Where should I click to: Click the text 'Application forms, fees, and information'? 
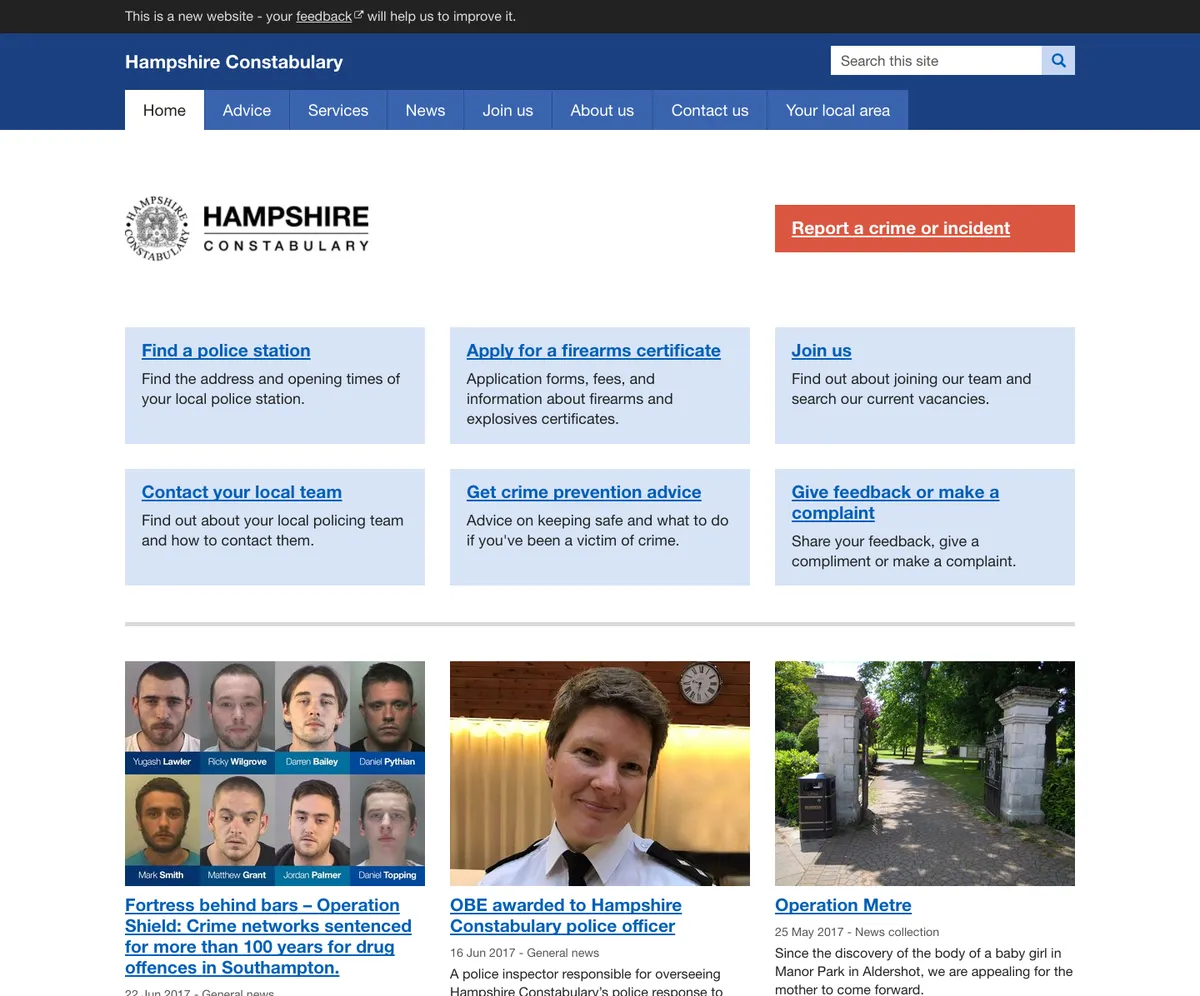(x=570, y=399)
